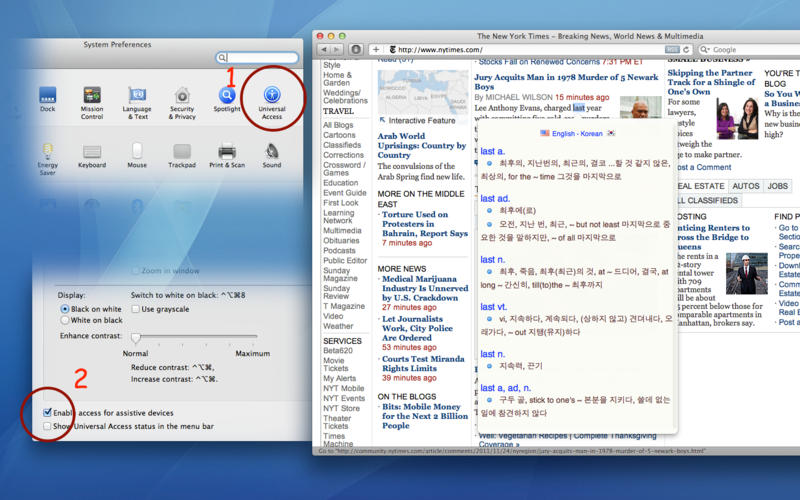Viewport: 800px width, 500px height.
Task: Open Medical Marijuana Industry Is Unnerved article
Action: click(x=425, y=288)
